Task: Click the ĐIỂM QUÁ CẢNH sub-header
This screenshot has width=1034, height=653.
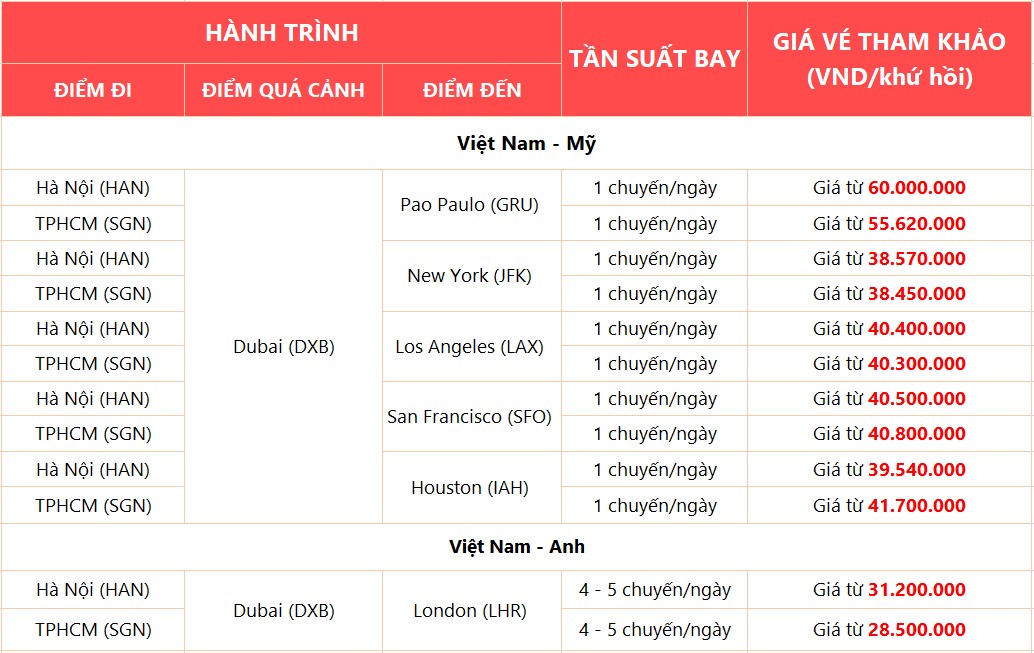Action: click(x=284, y=90)
